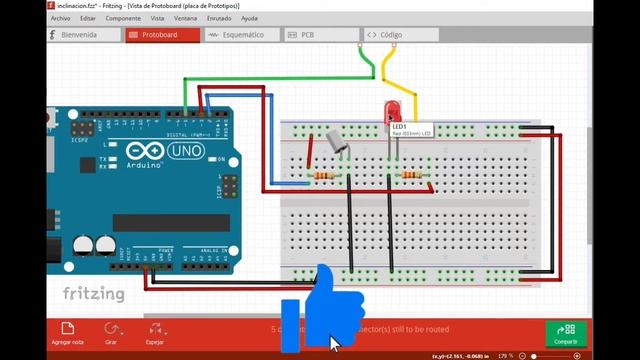Select the right resistor near the LED

[x=411, y=176]
